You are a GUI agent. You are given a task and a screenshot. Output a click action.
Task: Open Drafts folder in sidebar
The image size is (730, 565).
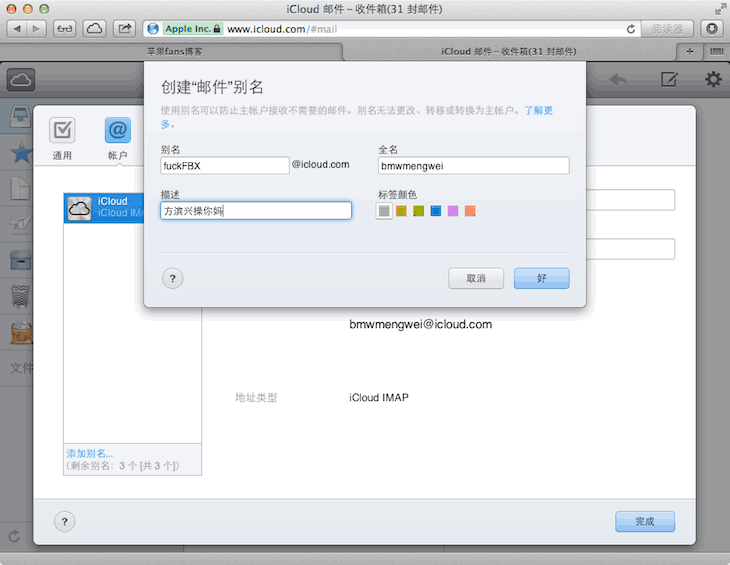coord(20,188)
